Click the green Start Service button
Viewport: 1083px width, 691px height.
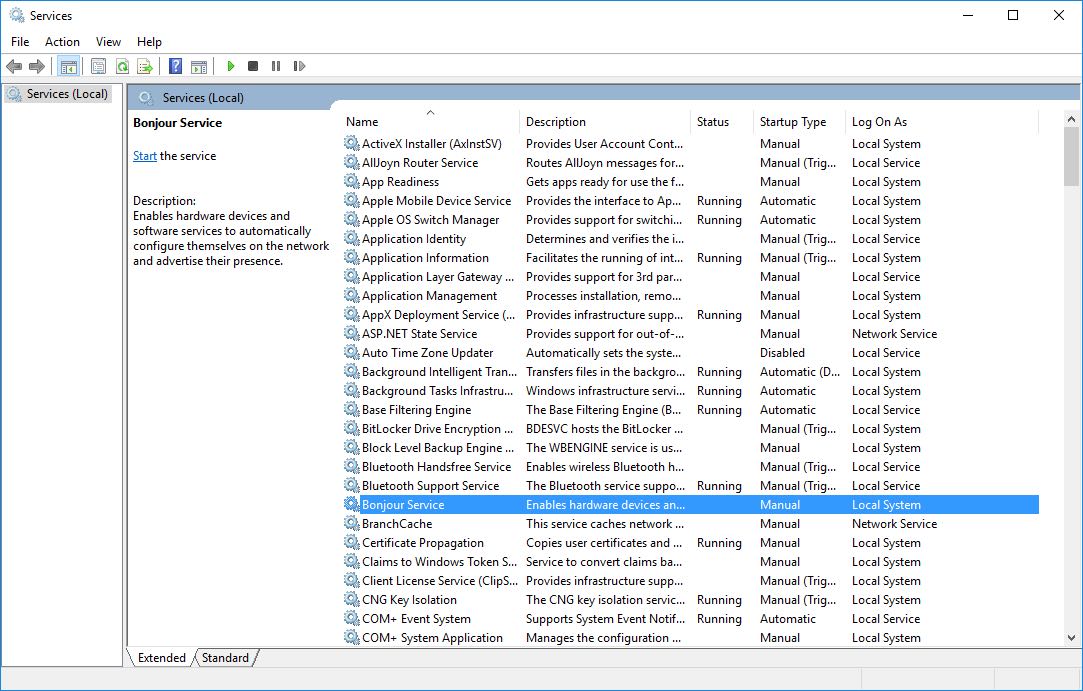(231, 66)
